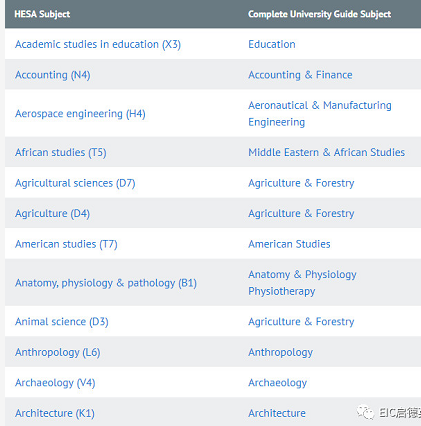
Task: Click Agricultural sciences (D7) link
Action: point(75,183)
